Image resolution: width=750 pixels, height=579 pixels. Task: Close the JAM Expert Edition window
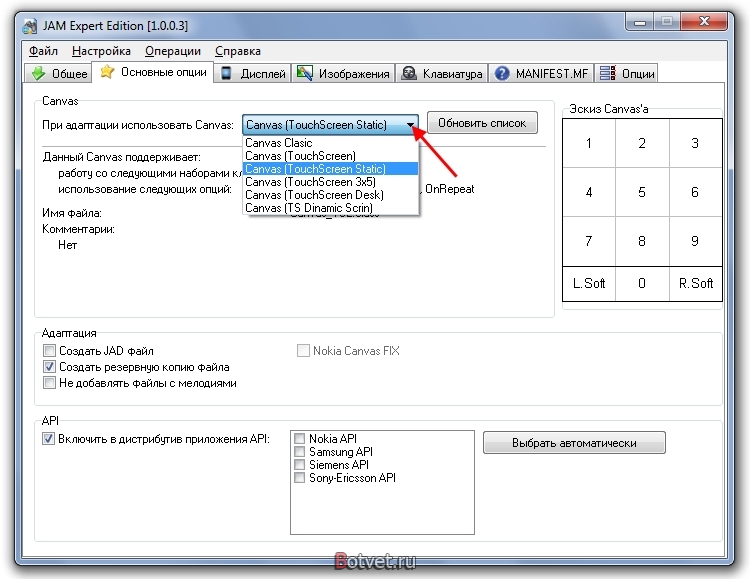click(704, 22)
